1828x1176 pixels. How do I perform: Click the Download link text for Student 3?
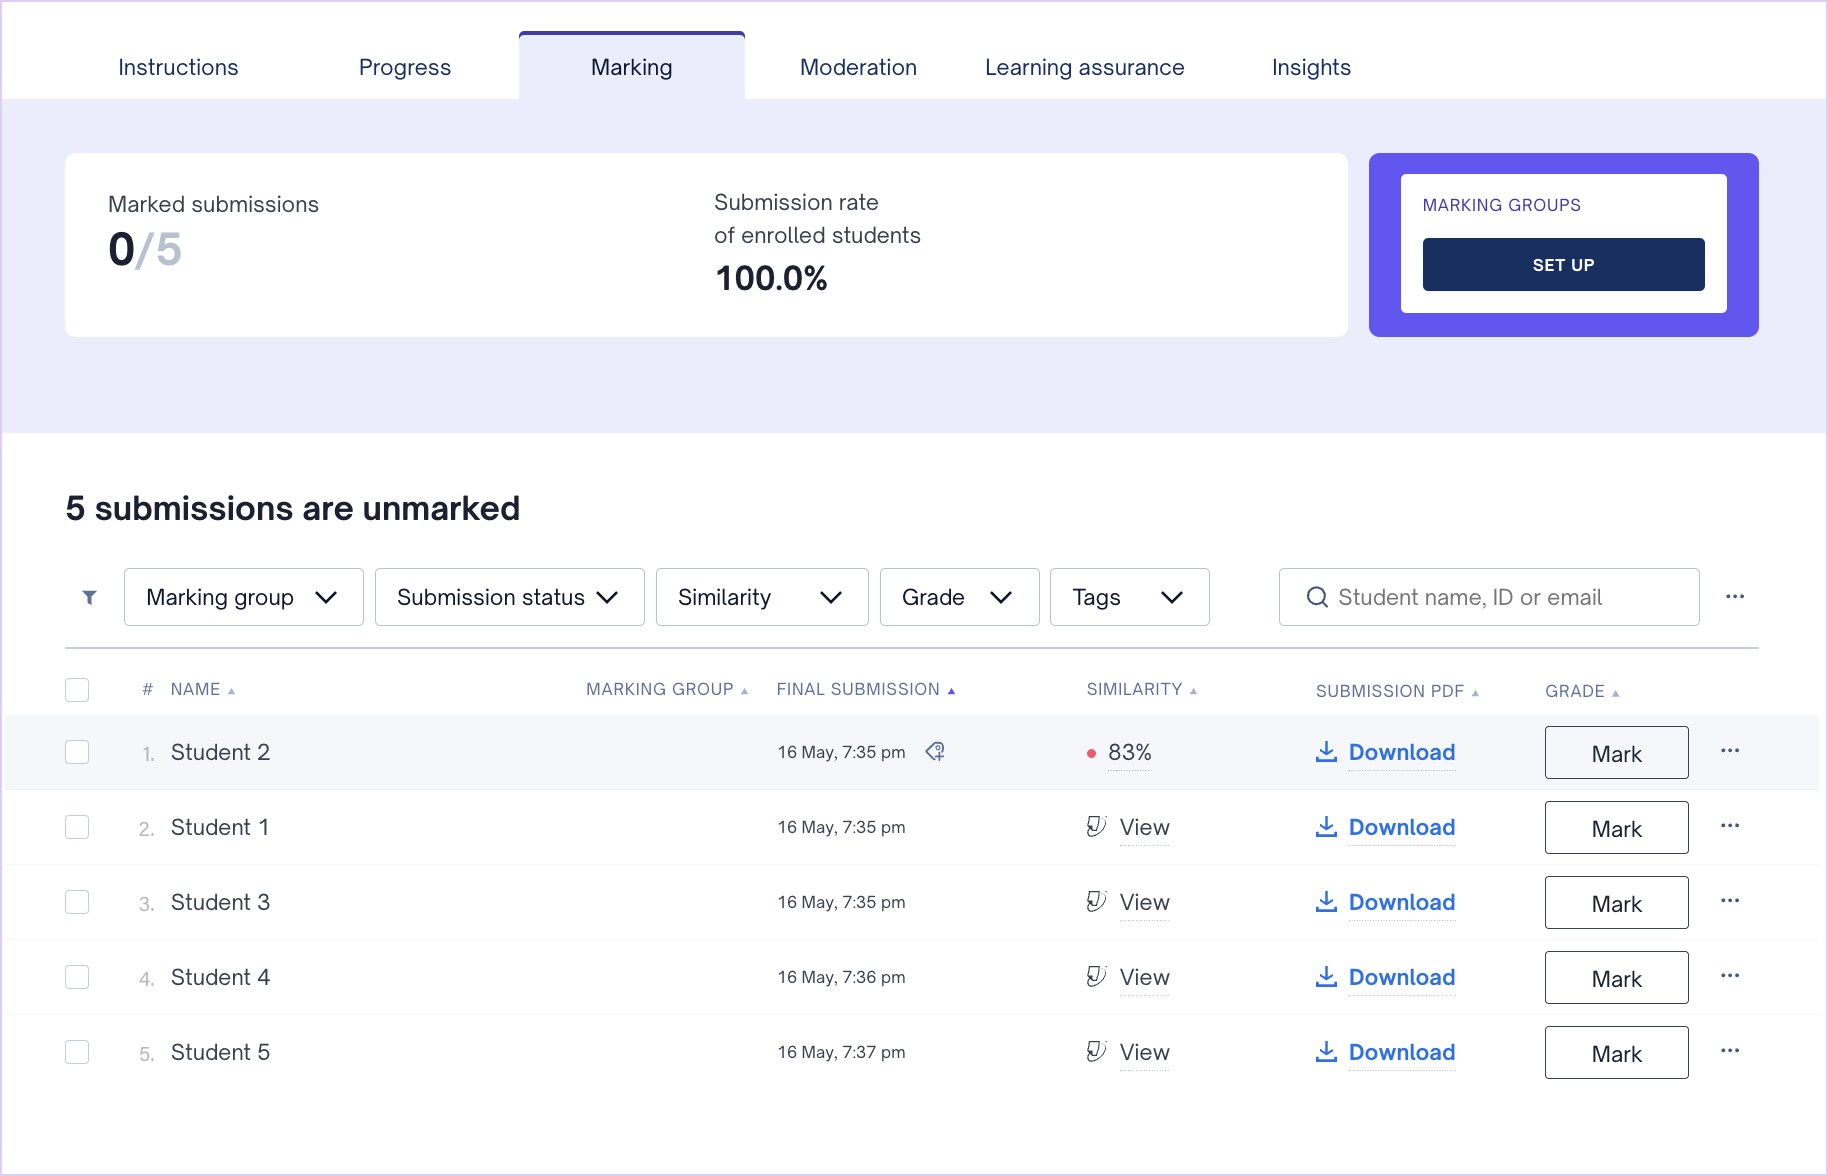coord(1402,902)
